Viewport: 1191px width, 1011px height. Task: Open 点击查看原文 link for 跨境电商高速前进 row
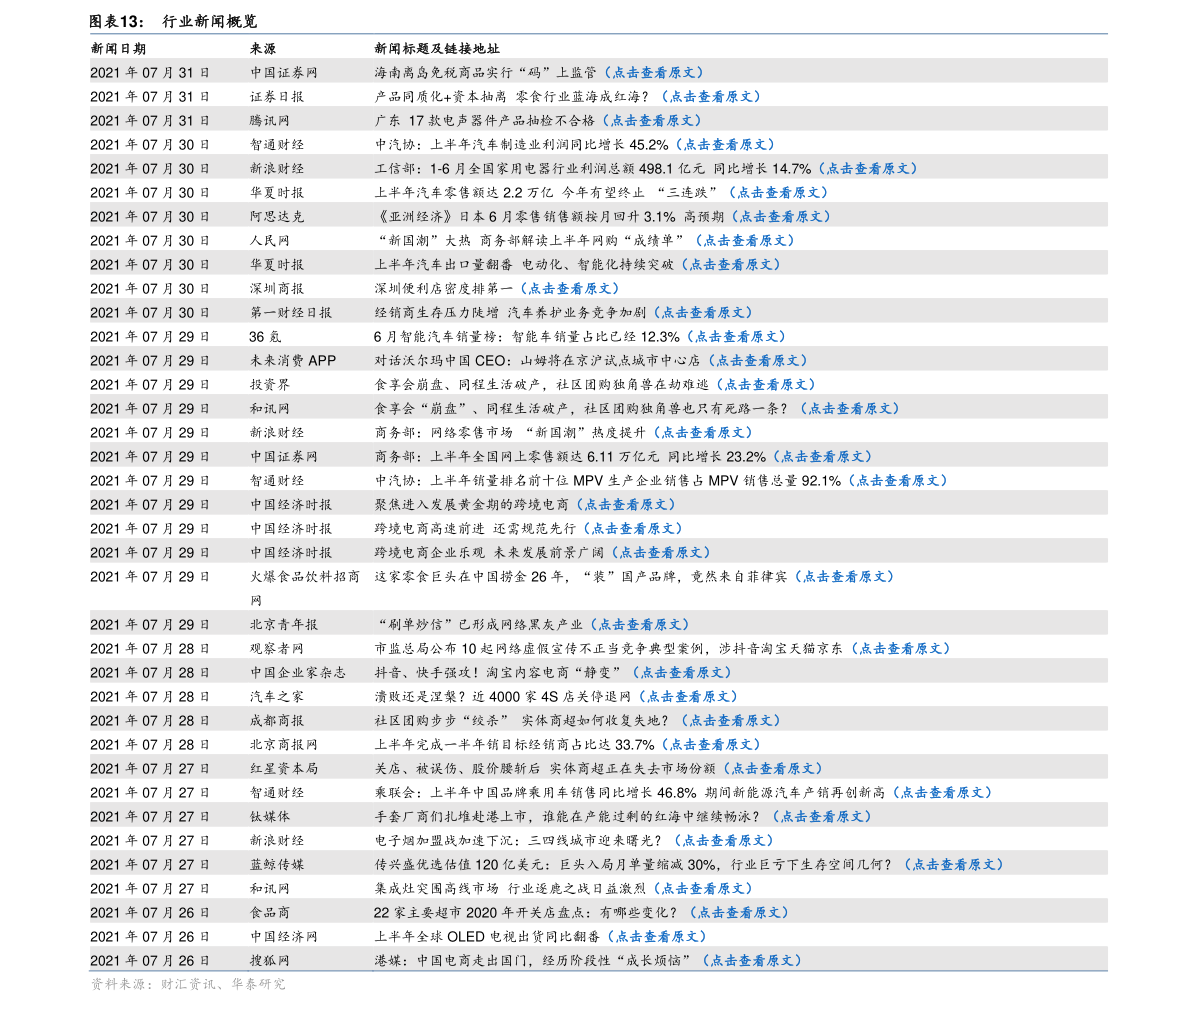tap(633, 529)
